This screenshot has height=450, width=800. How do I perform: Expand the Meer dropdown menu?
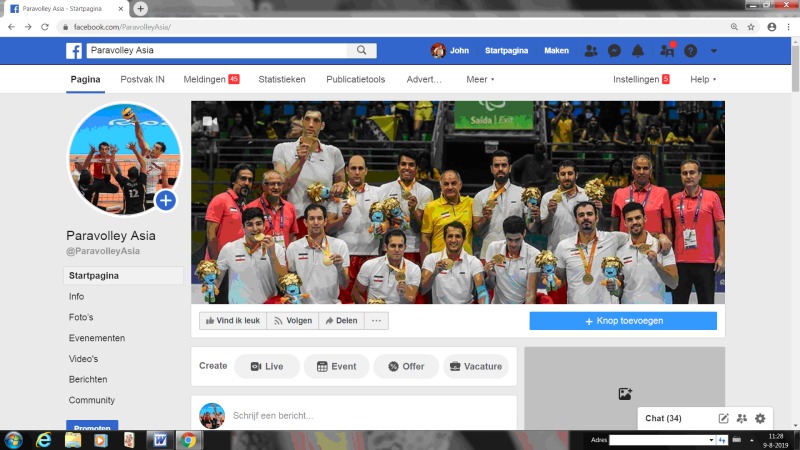[480, 79]
